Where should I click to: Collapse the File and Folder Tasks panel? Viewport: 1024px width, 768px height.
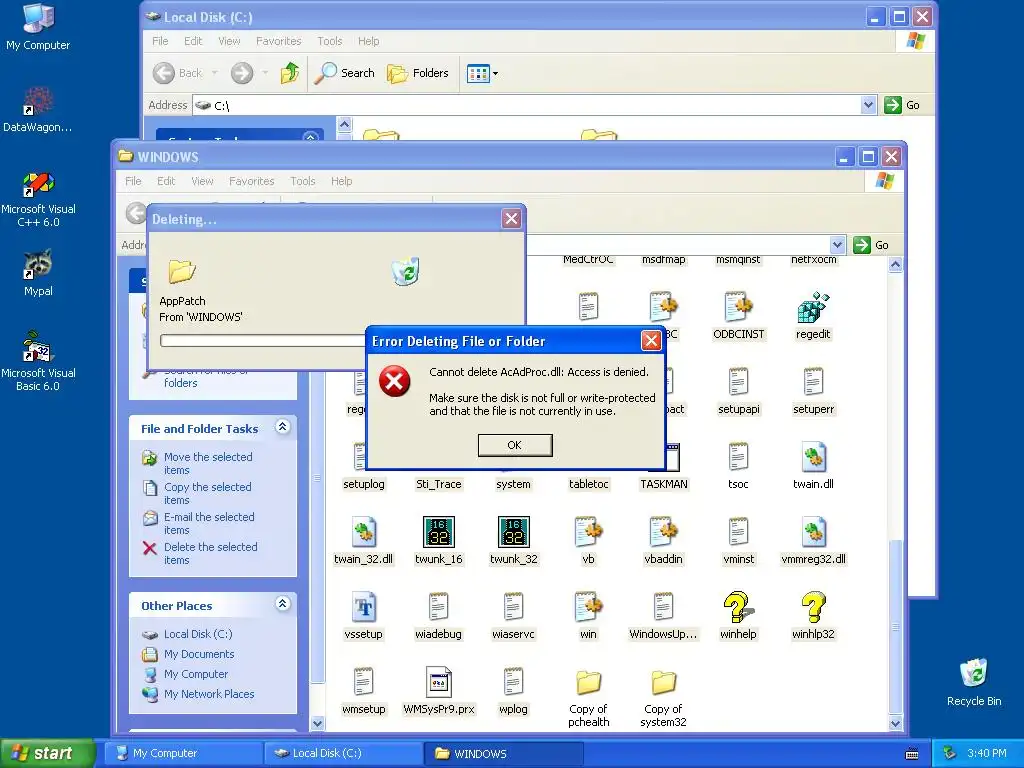point(282,427)
